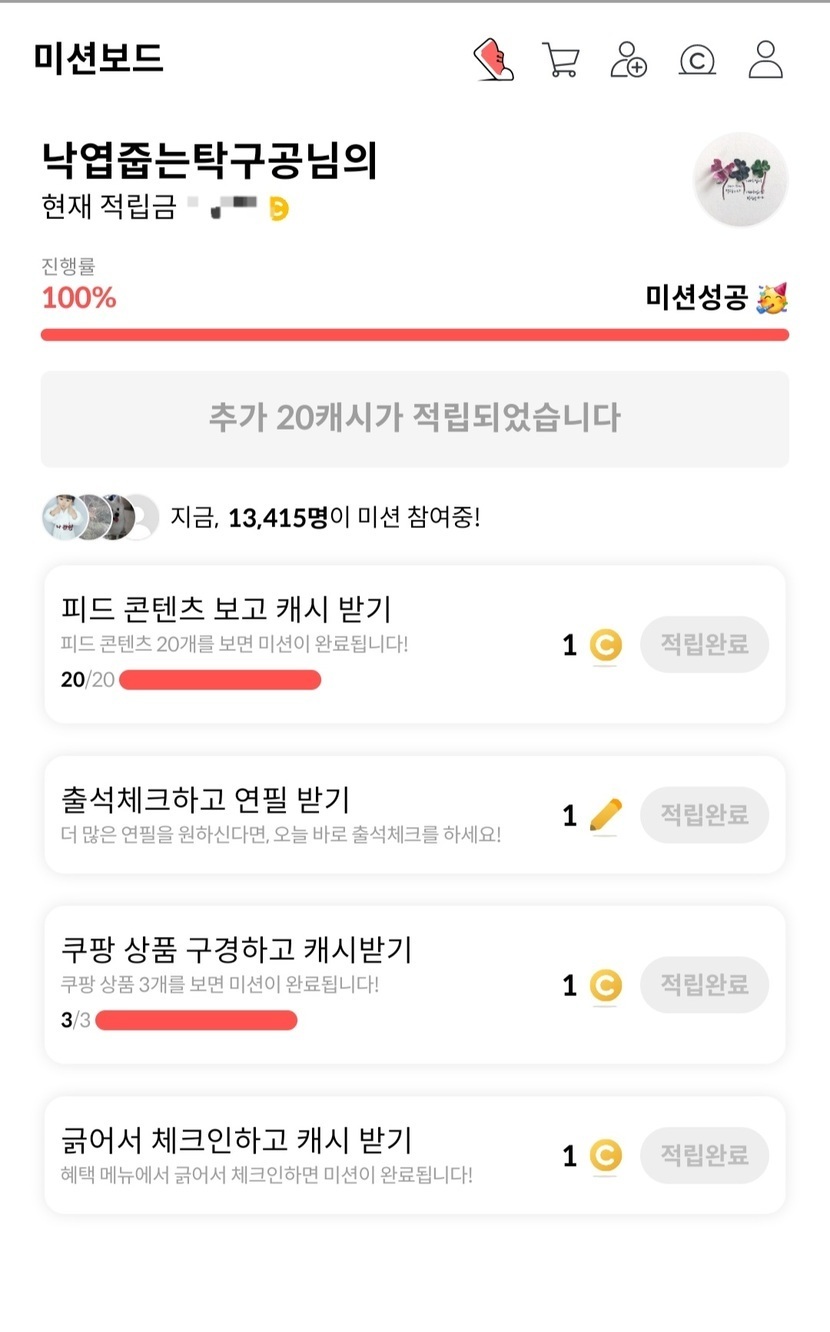The width and height of the screenshot is (830, 1332).
Task: Click 적립완료 button for 쿠팡 상품 mission
Action: pos(704,985)
